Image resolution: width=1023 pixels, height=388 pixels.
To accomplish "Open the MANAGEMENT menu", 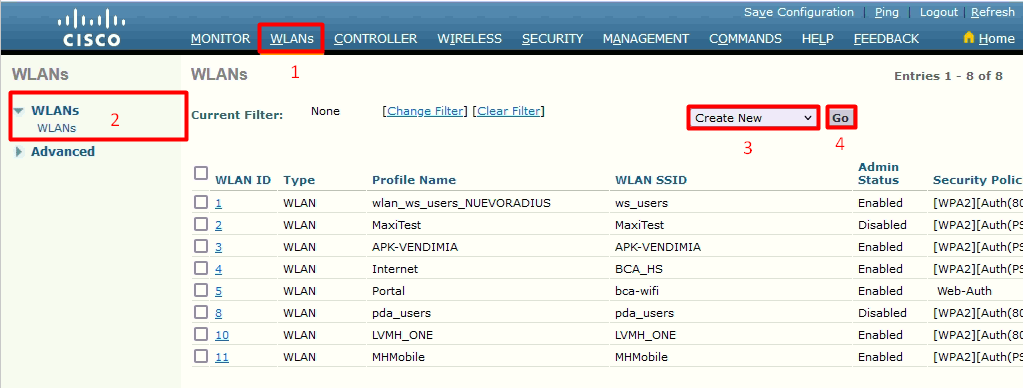I will click(x=646, y=38).
